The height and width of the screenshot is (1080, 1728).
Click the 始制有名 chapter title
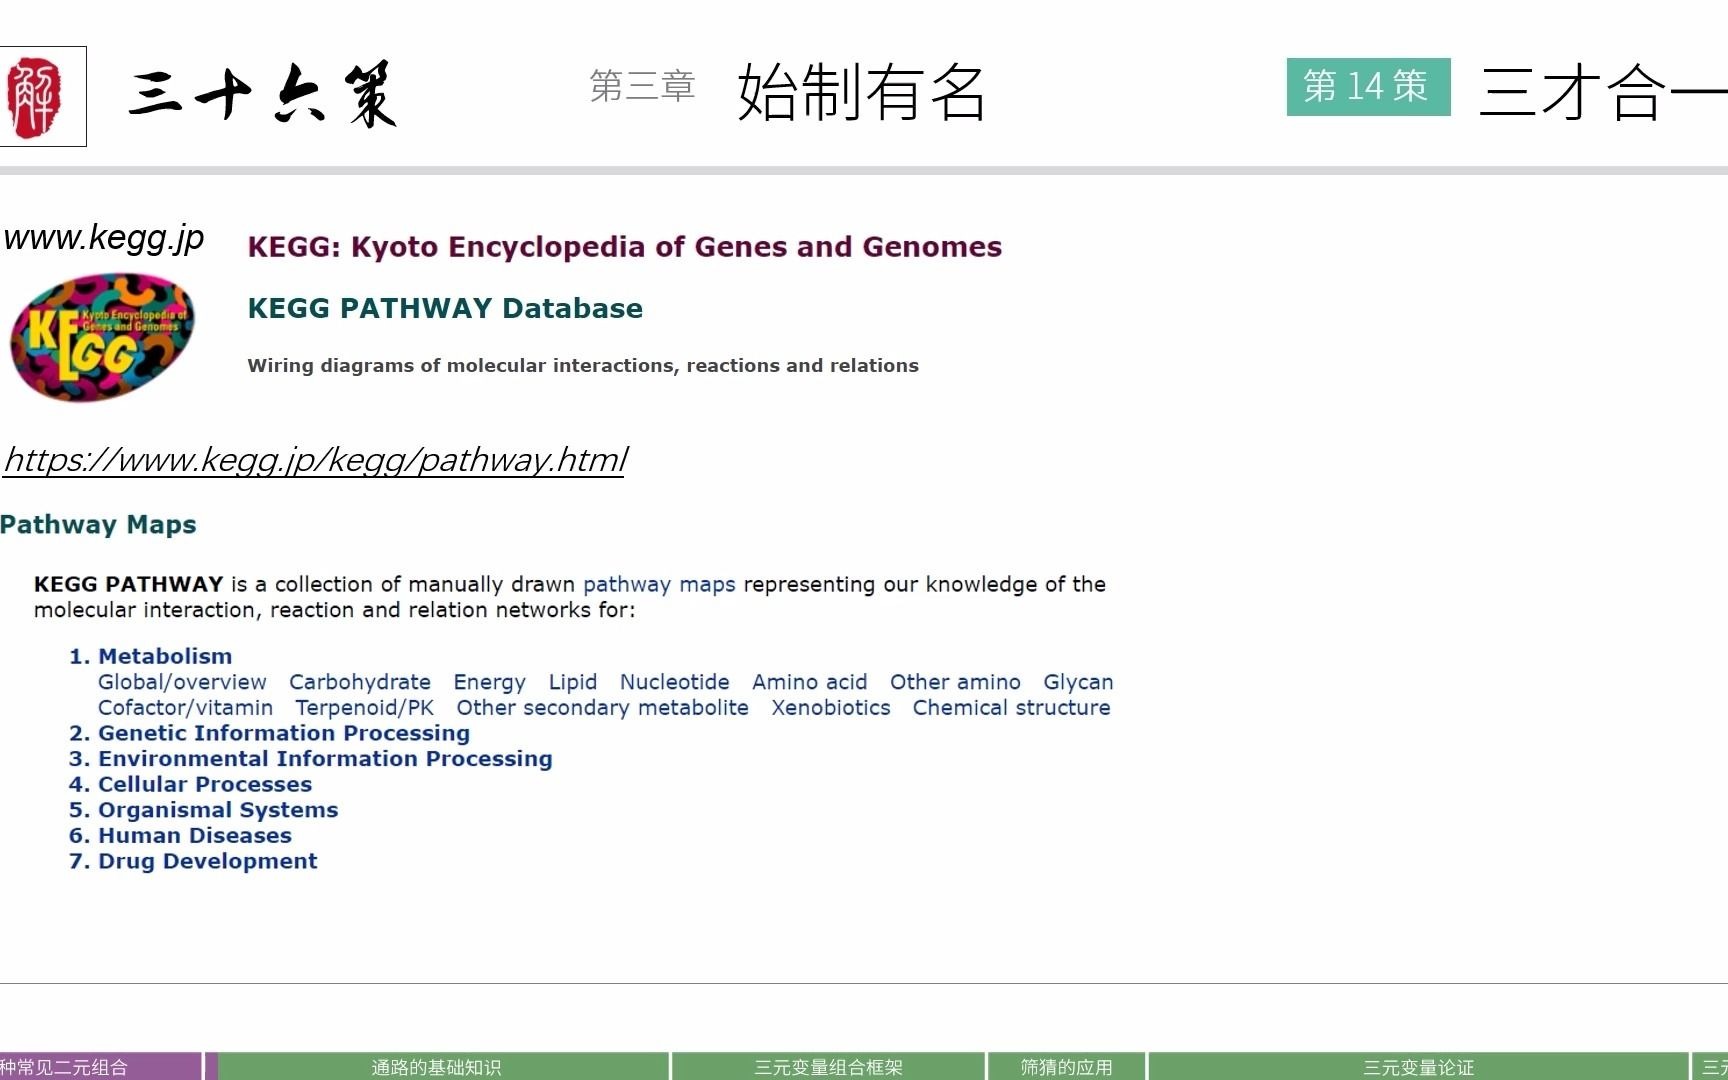click(862, 92)
